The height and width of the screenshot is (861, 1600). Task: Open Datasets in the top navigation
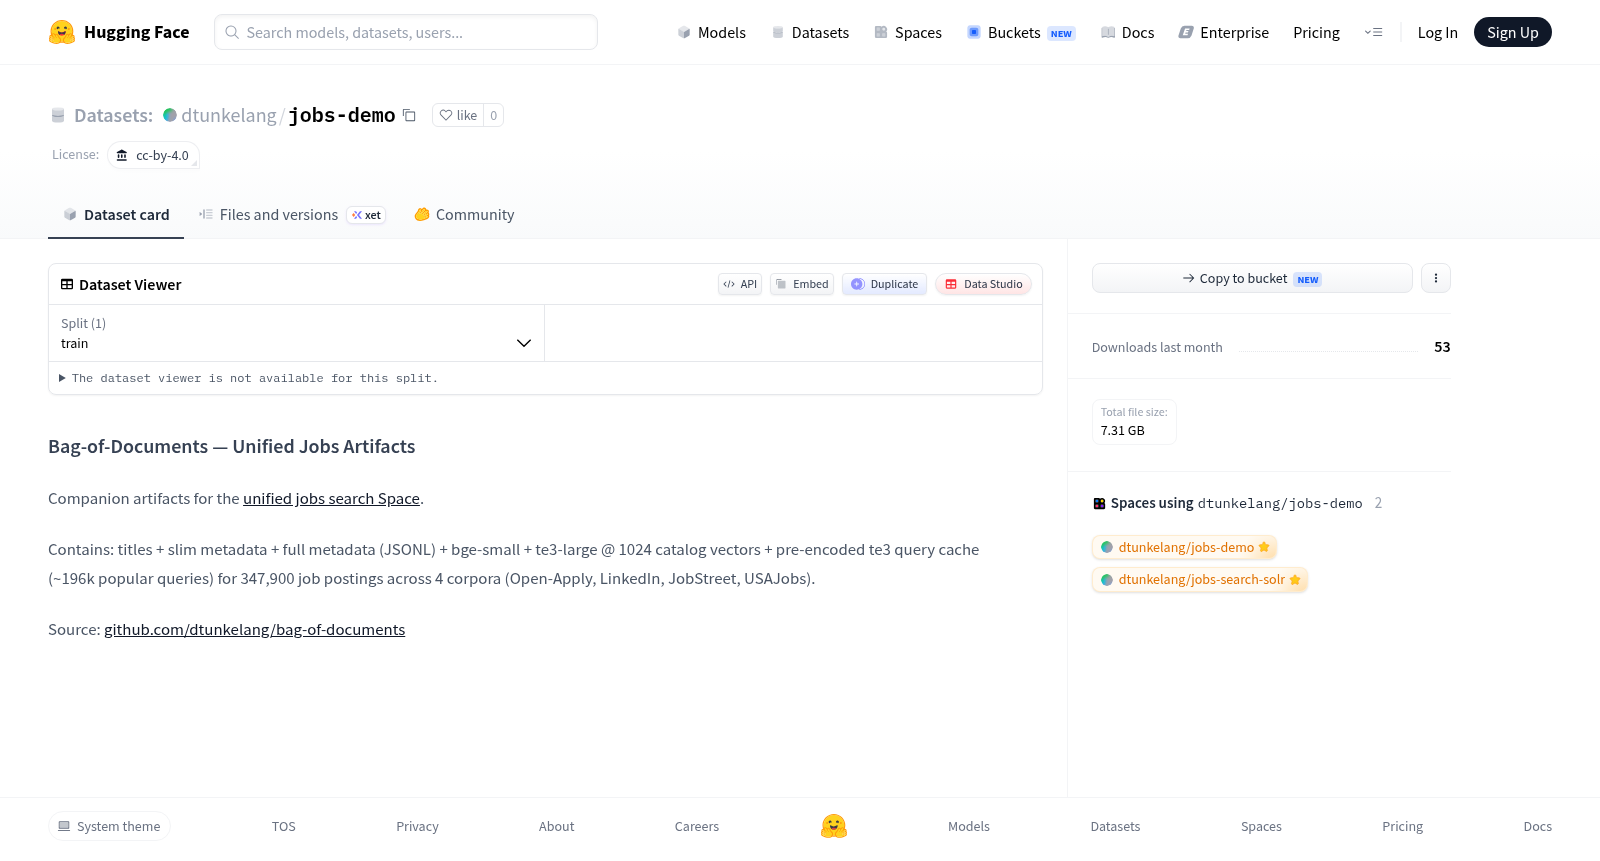810,32
